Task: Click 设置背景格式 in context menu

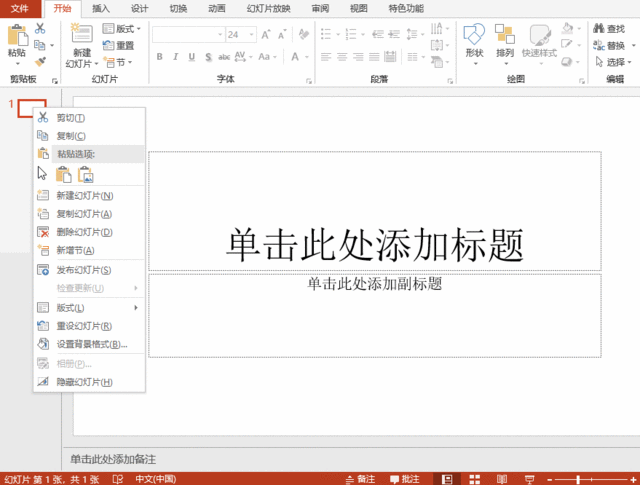Action: (90, 344)
